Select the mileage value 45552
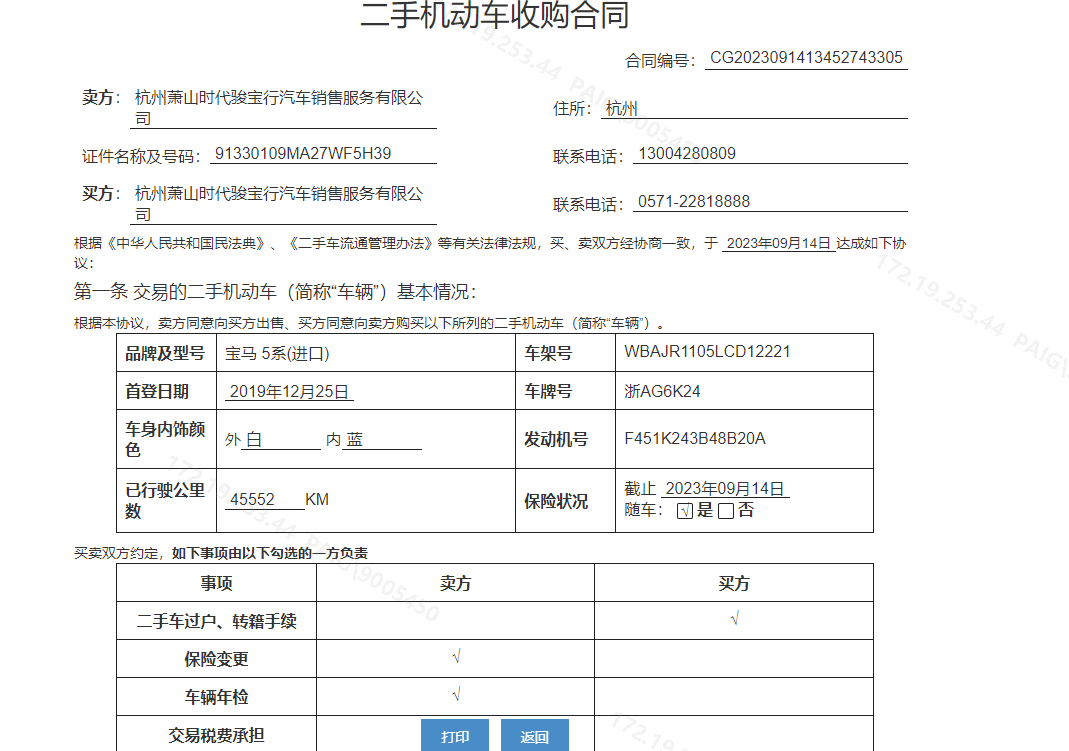 click(x=252, y=500)
